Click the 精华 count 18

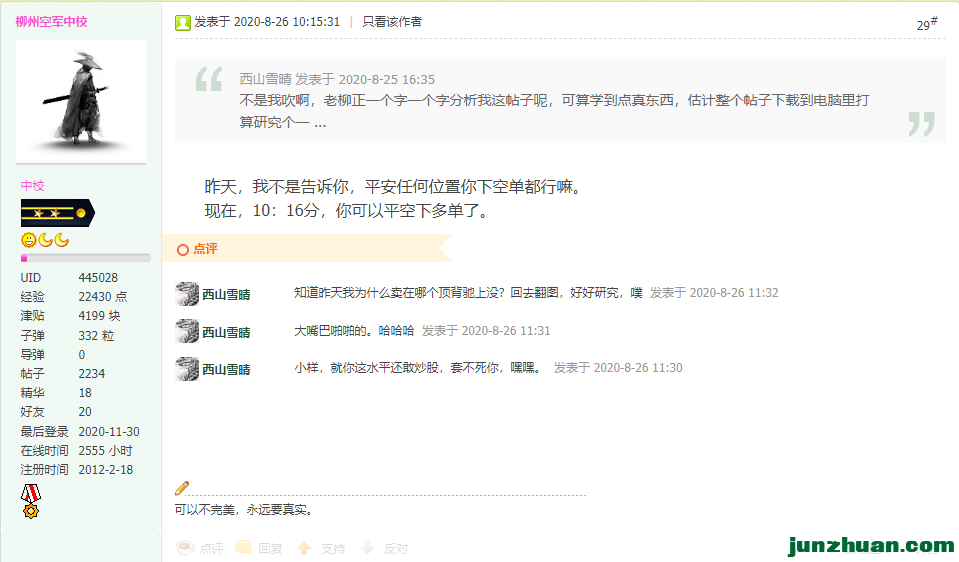click(x=85, y=393)
